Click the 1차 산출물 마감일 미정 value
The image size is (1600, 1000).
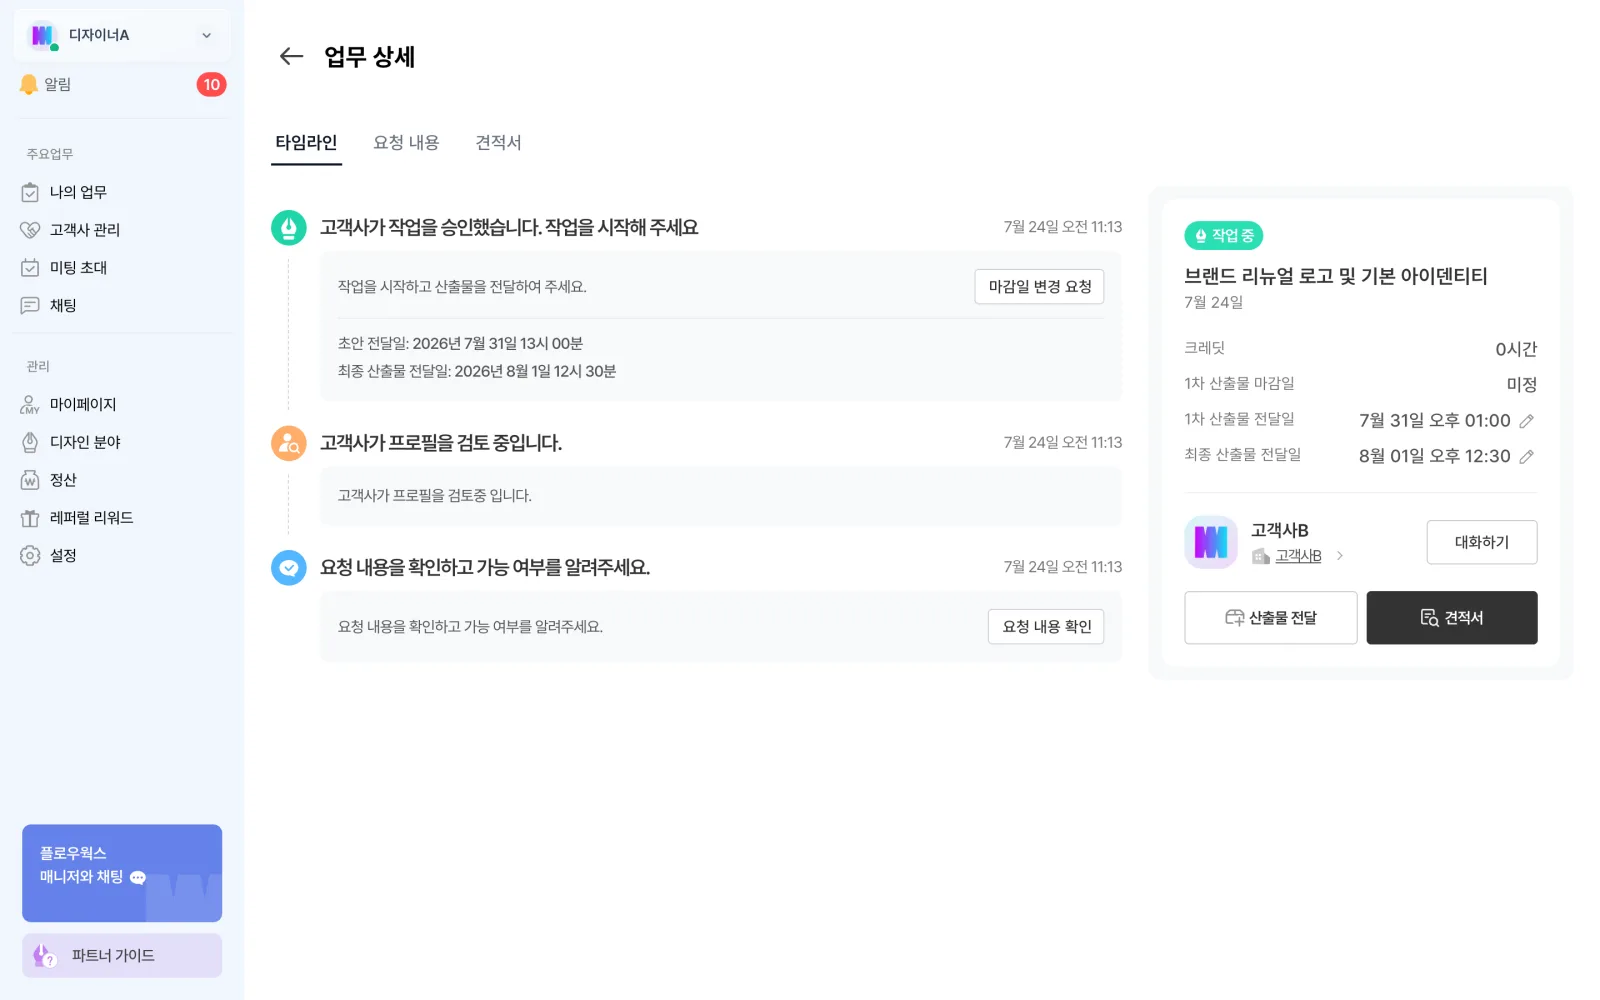1522,385
